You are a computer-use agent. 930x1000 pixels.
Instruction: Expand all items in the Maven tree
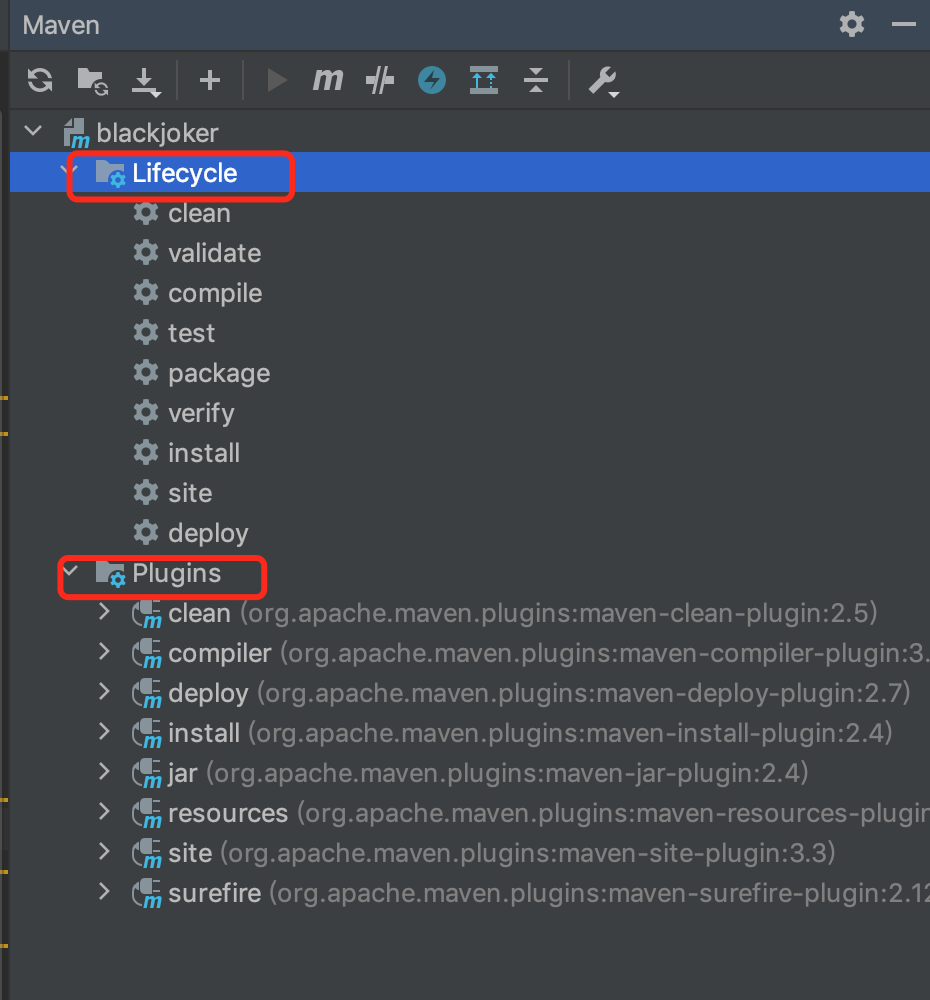(484, 80)
